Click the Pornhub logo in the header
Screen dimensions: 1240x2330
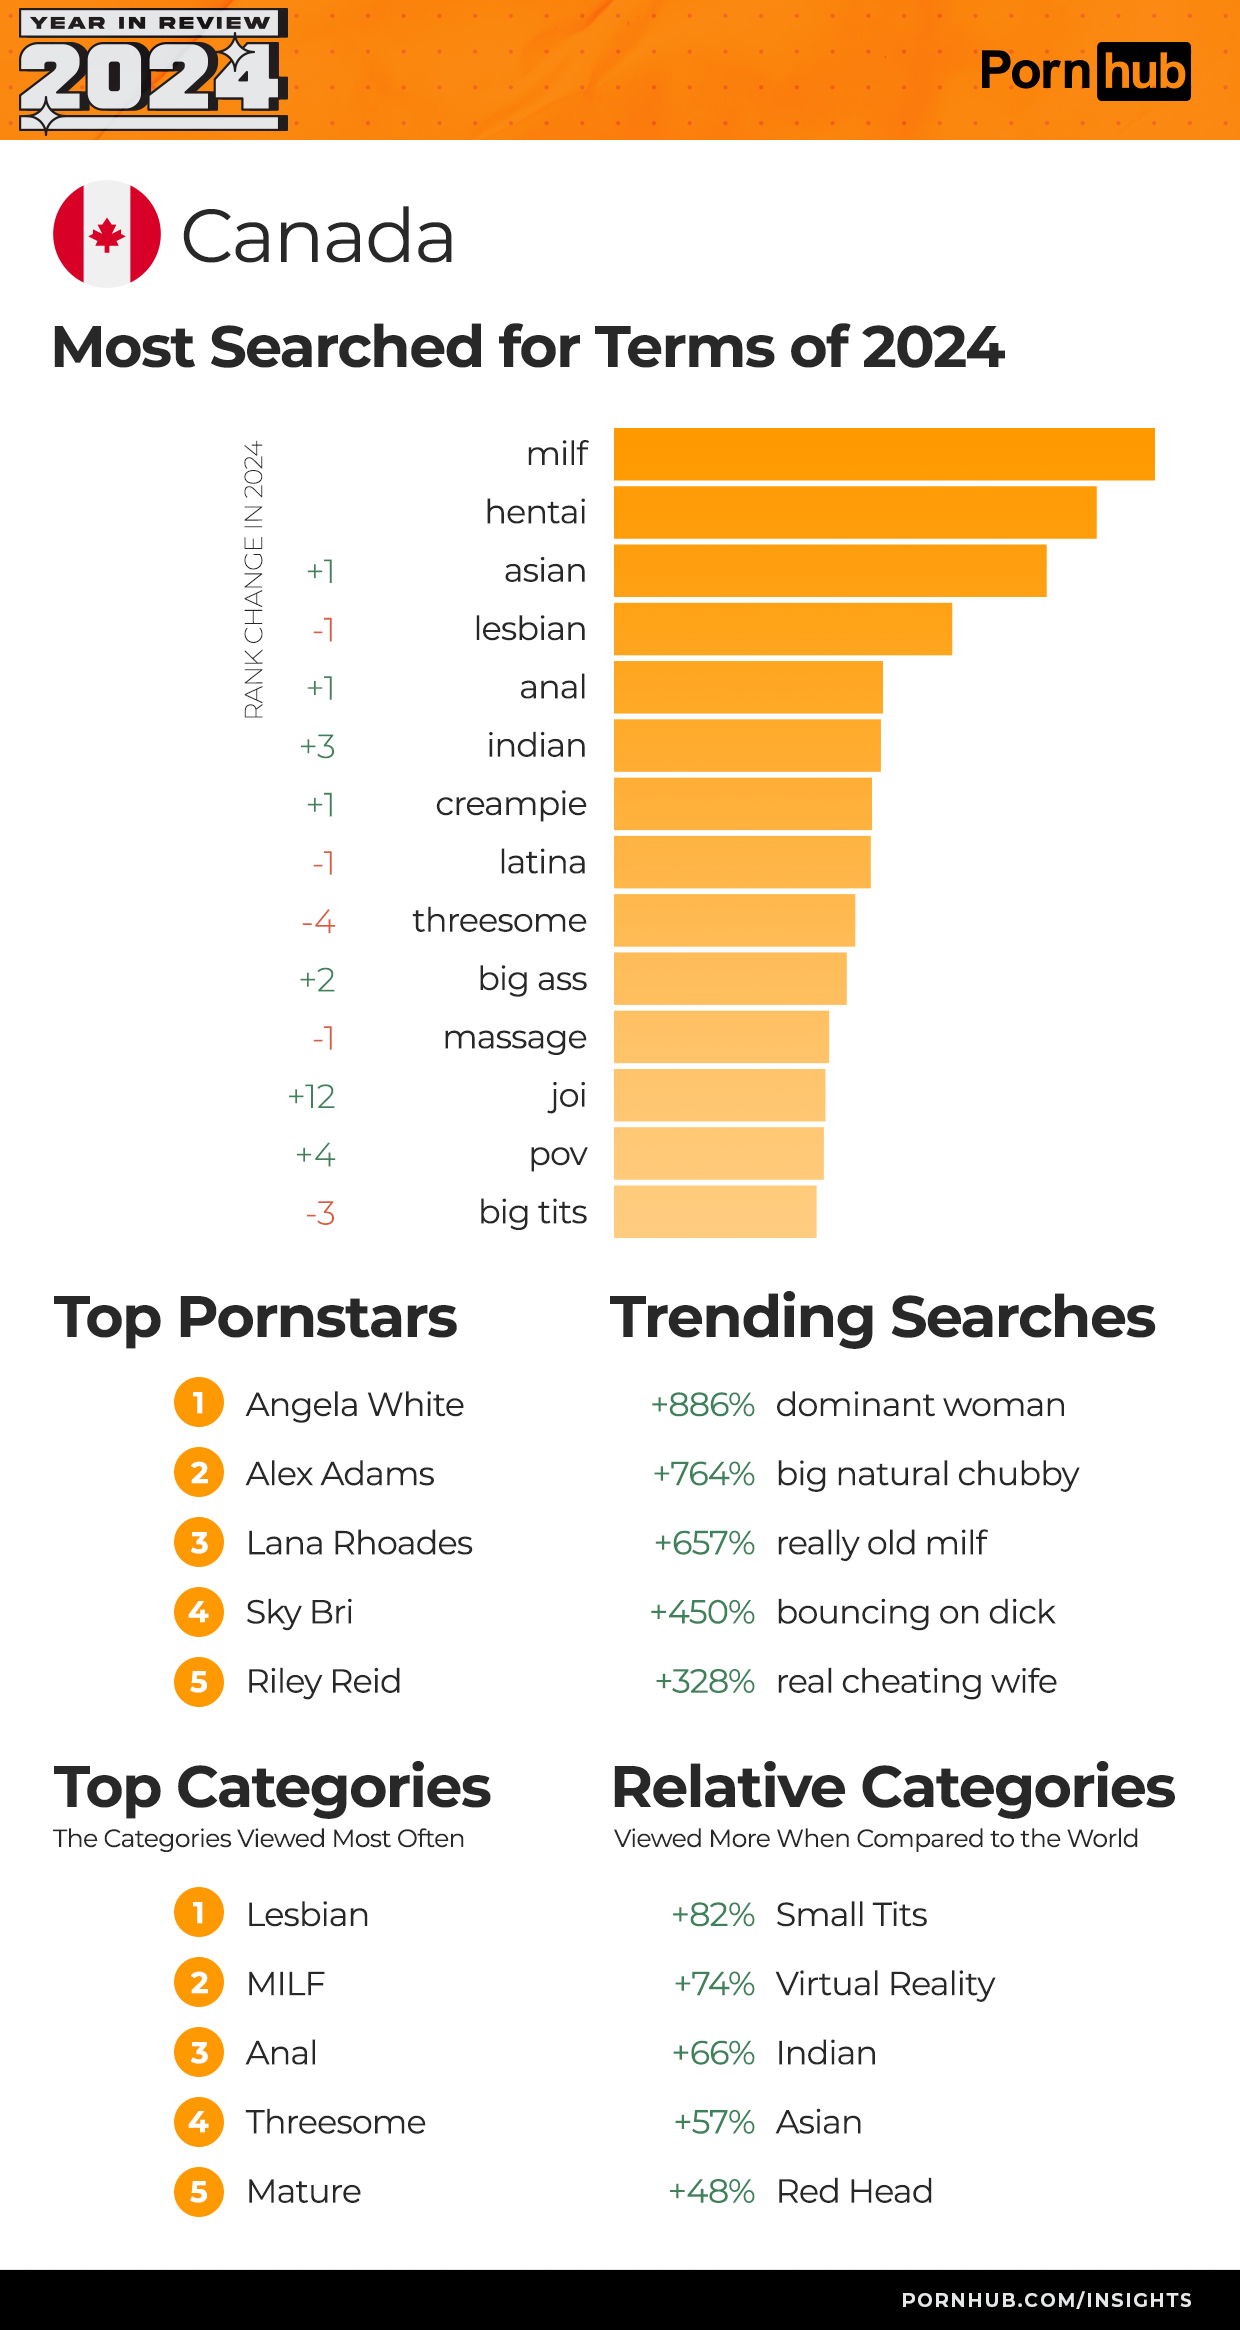point(1084,71)
